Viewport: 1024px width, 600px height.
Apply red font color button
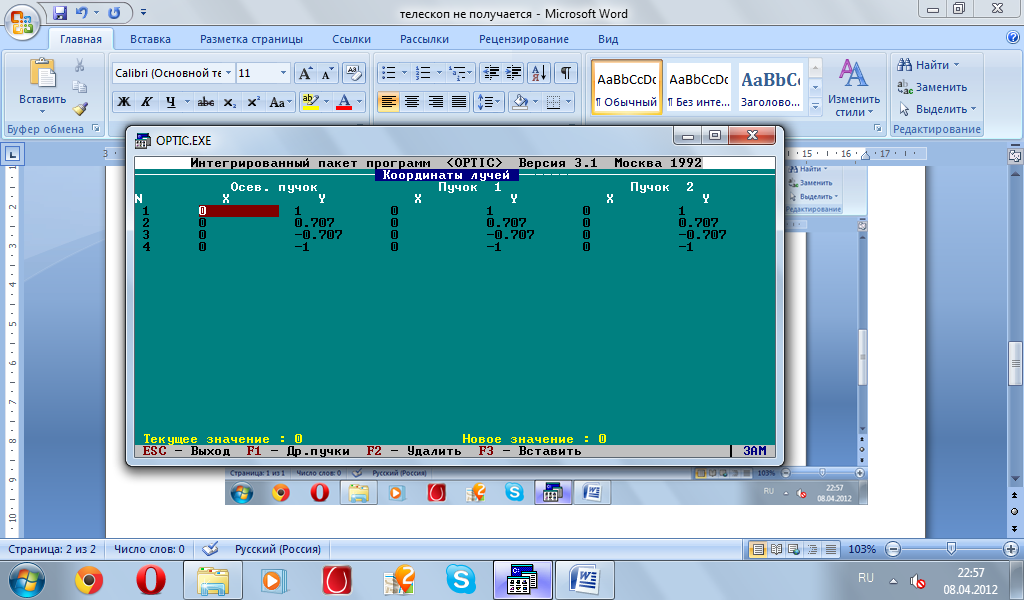pos(344,102)
